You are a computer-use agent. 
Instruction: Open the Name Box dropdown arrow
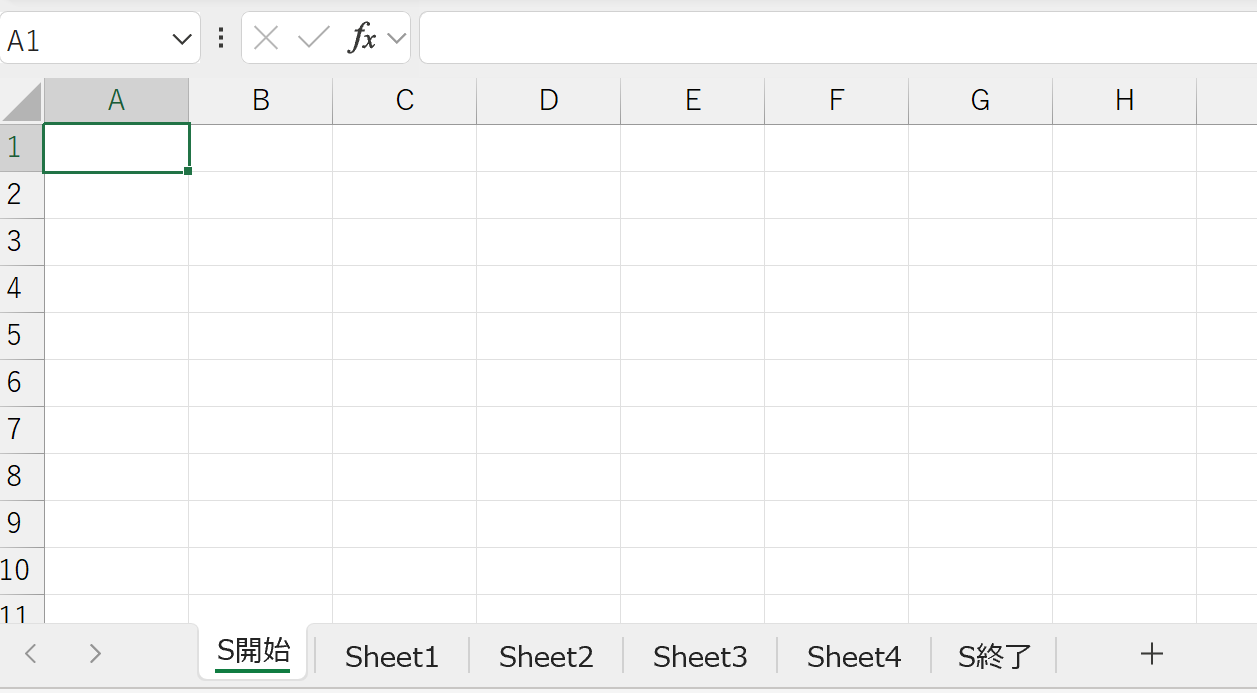point(182,39)
